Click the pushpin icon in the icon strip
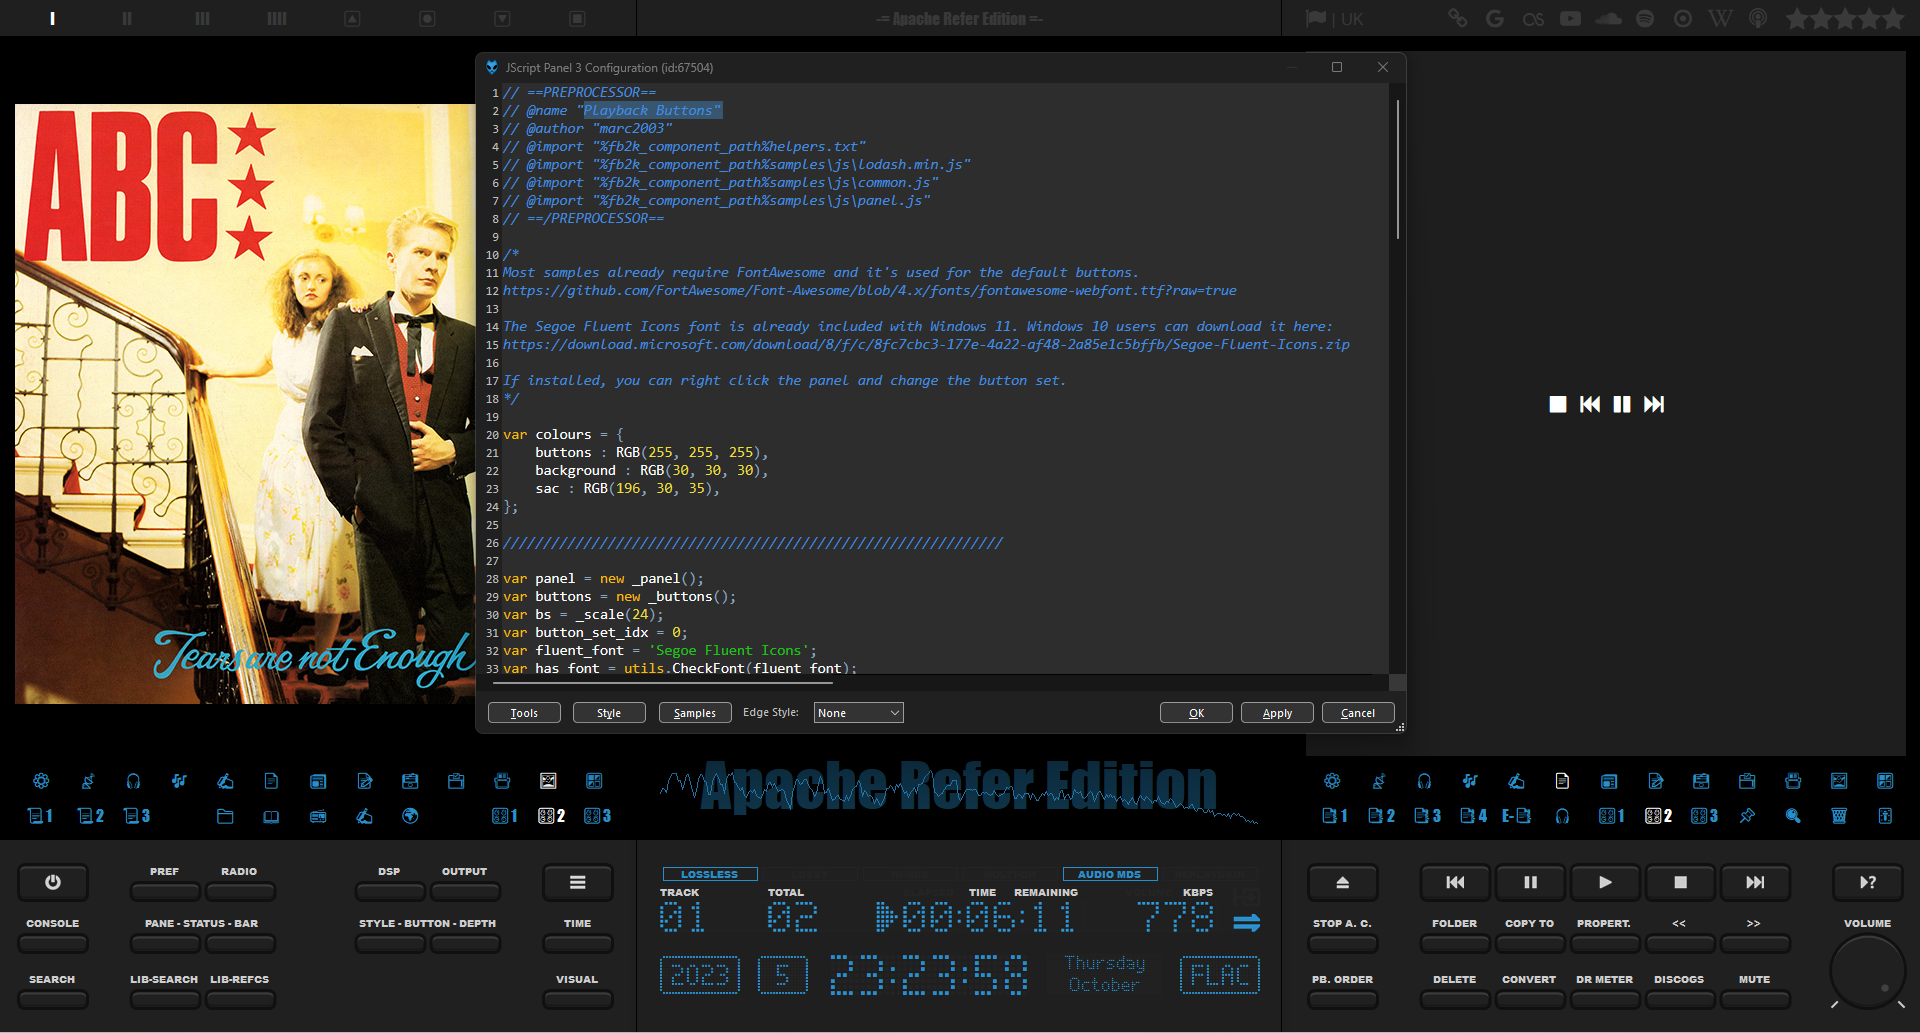1920x1033 pixels. tap(1747, 816)
